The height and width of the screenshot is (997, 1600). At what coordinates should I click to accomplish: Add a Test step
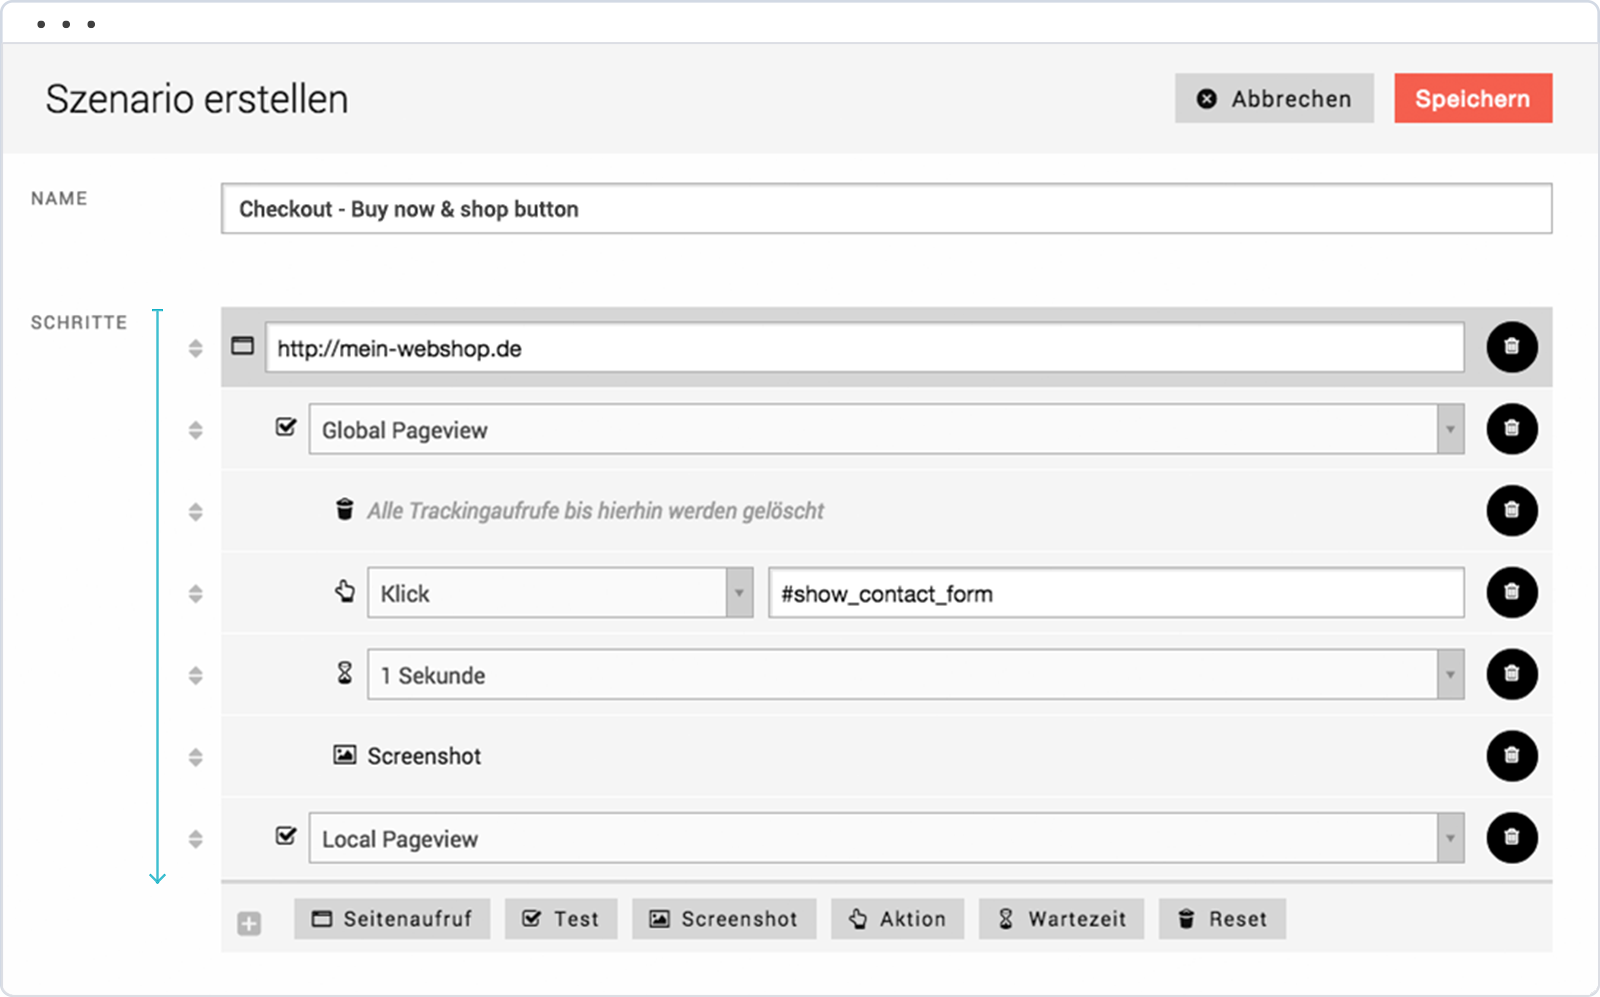(x=561, y=919)
